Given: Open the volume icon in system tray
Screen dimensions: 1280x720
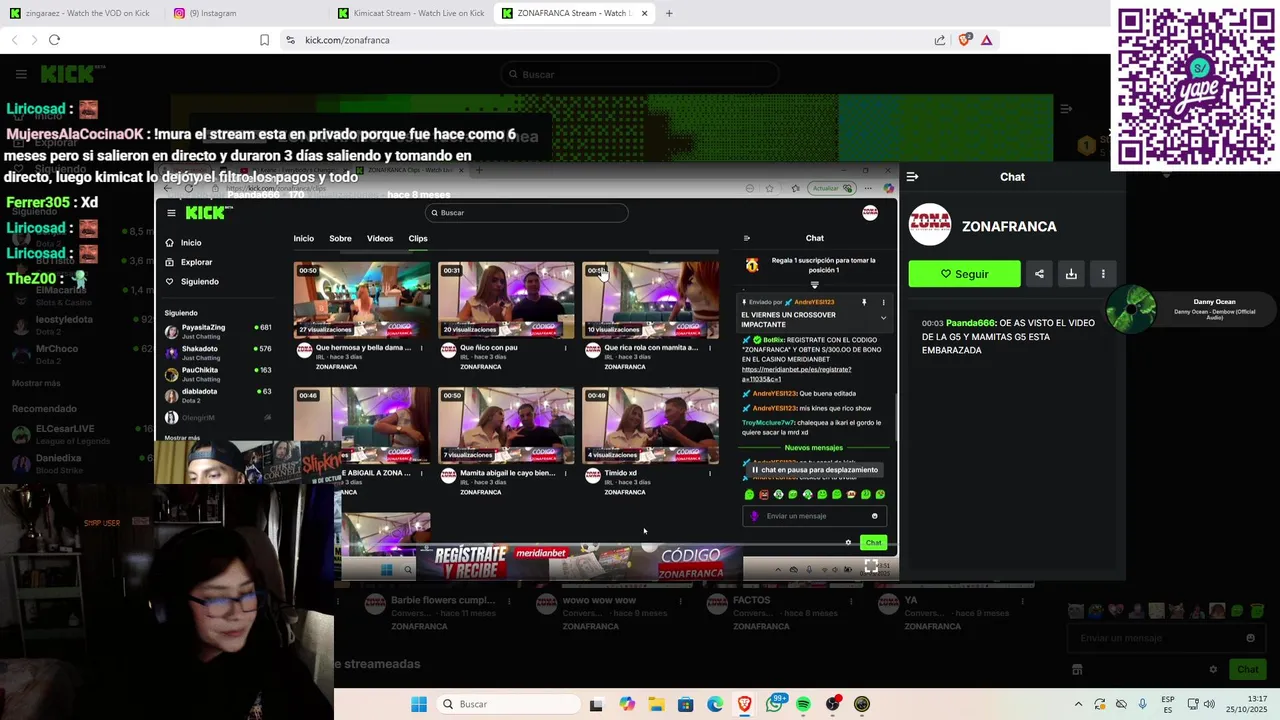Looking at the screenshot, I should point(1209,704).
